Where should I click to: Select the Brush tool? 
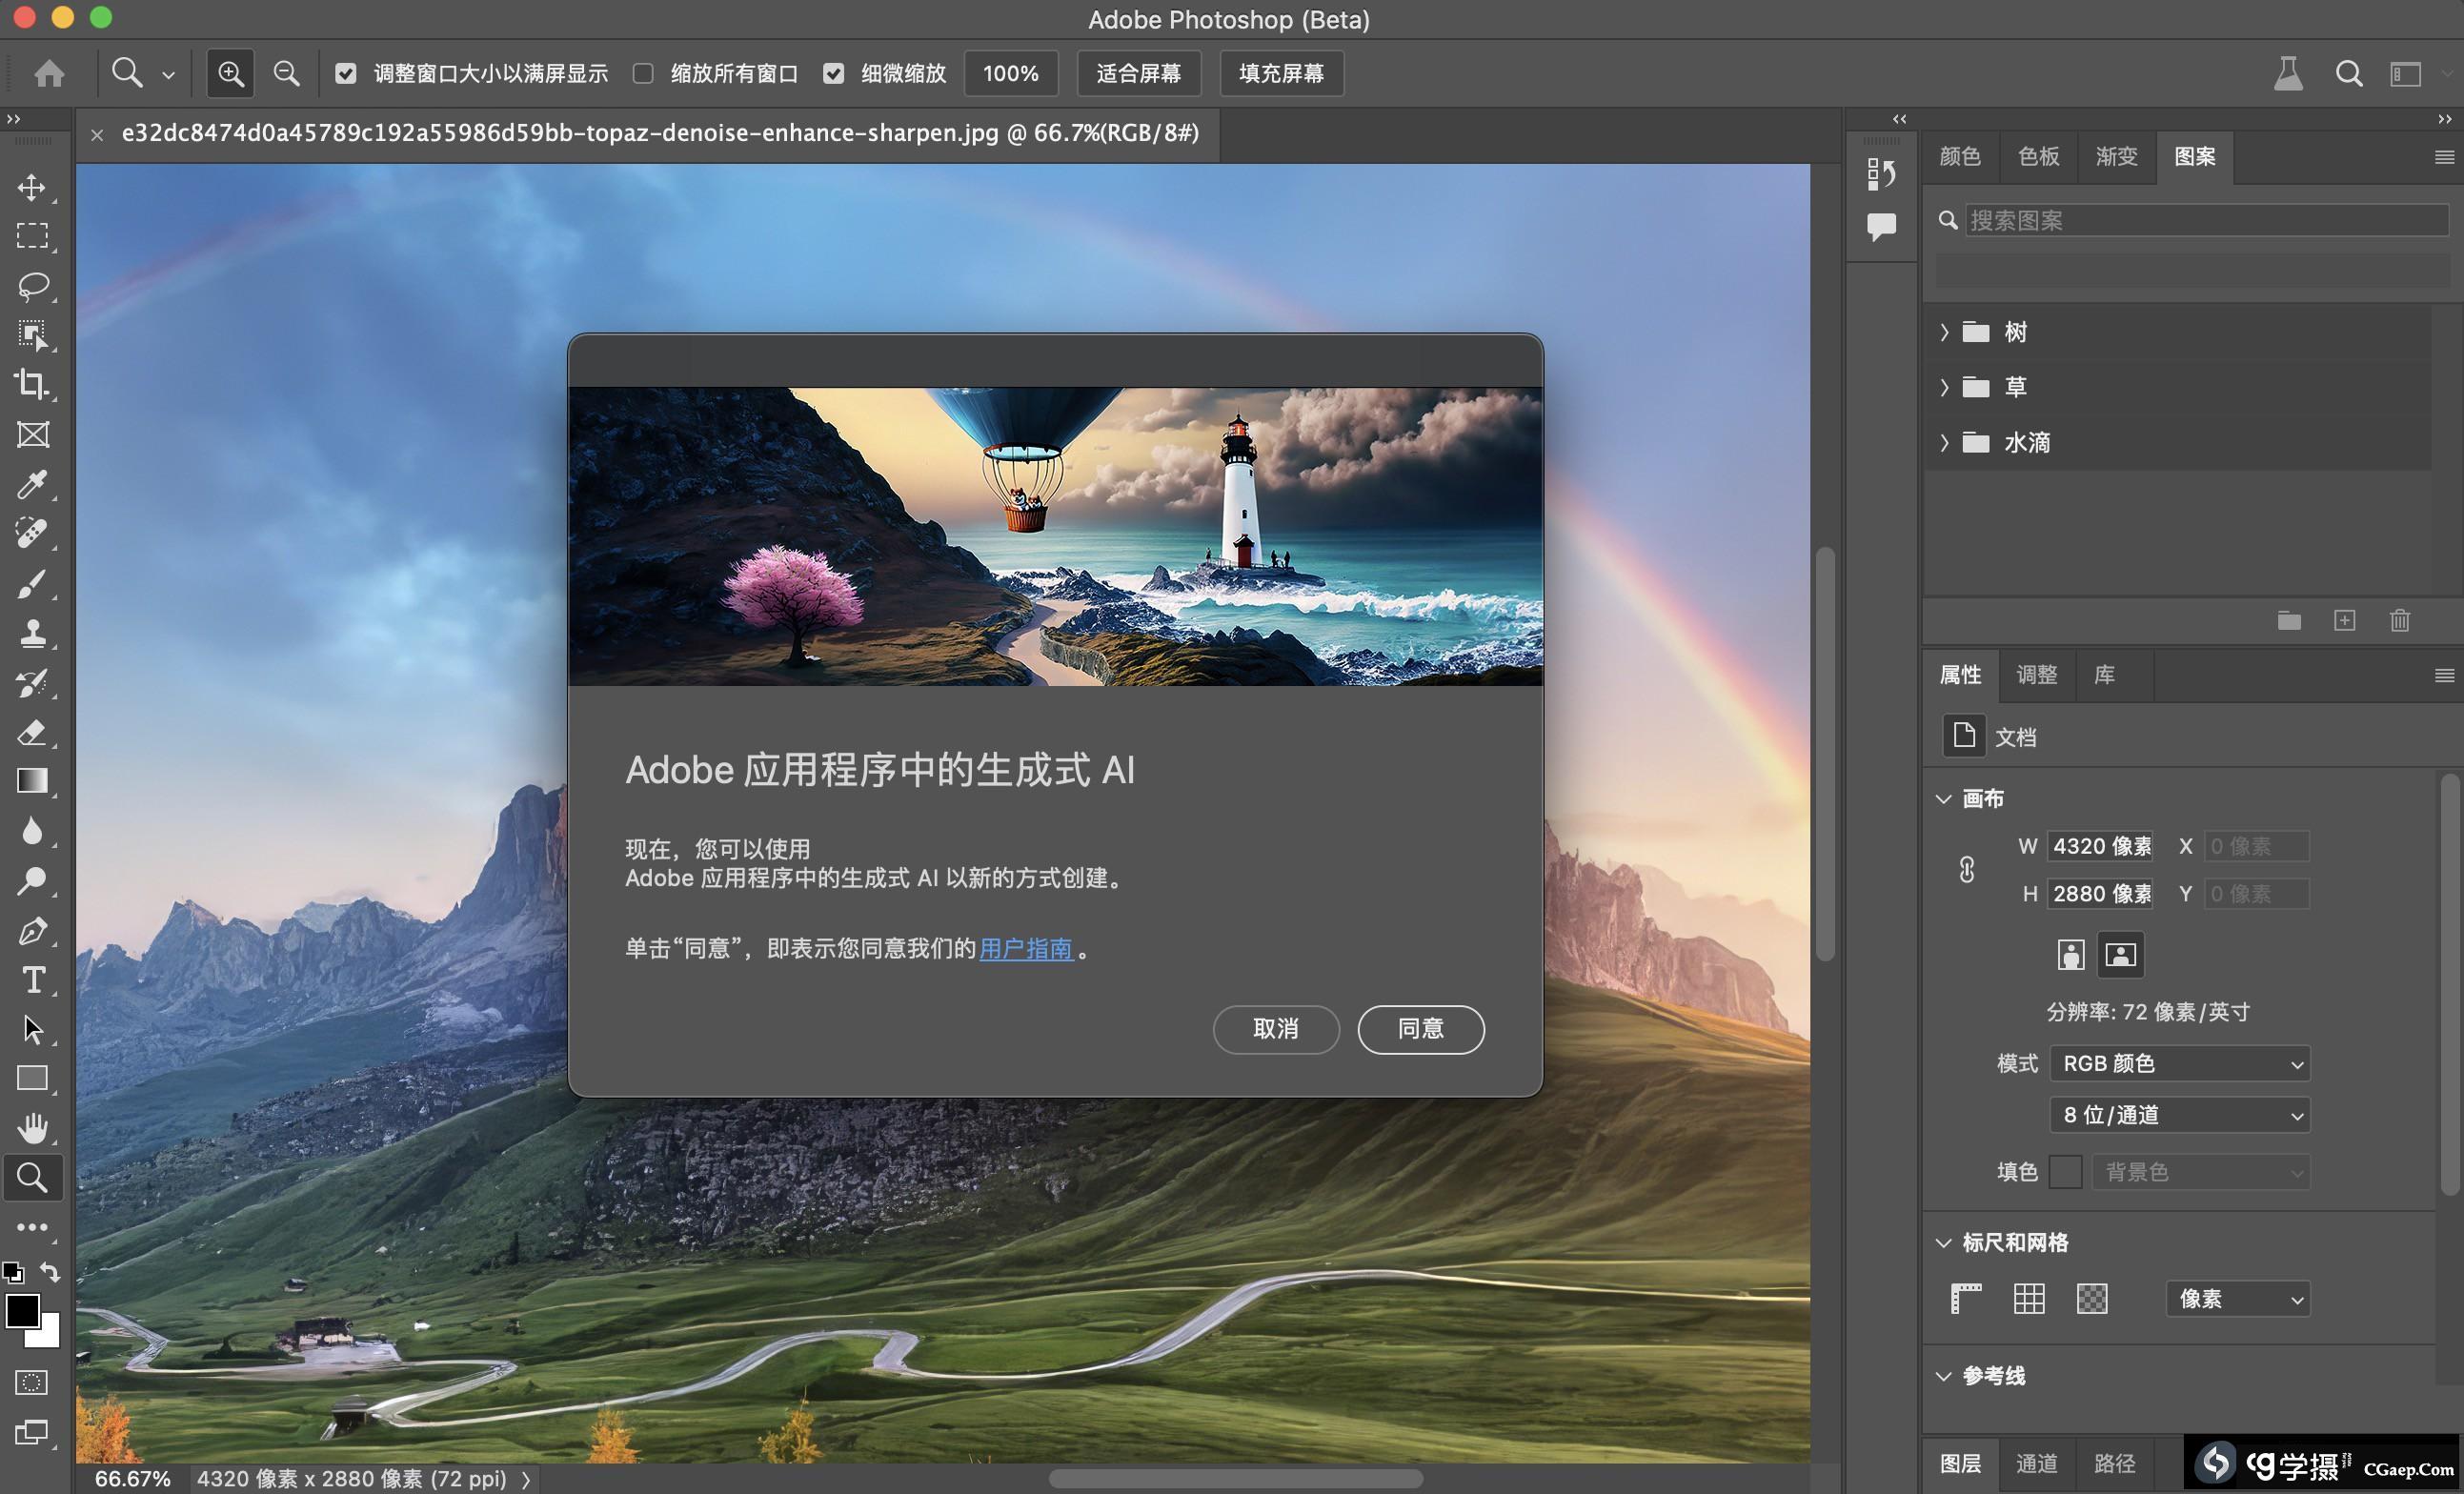32,583
